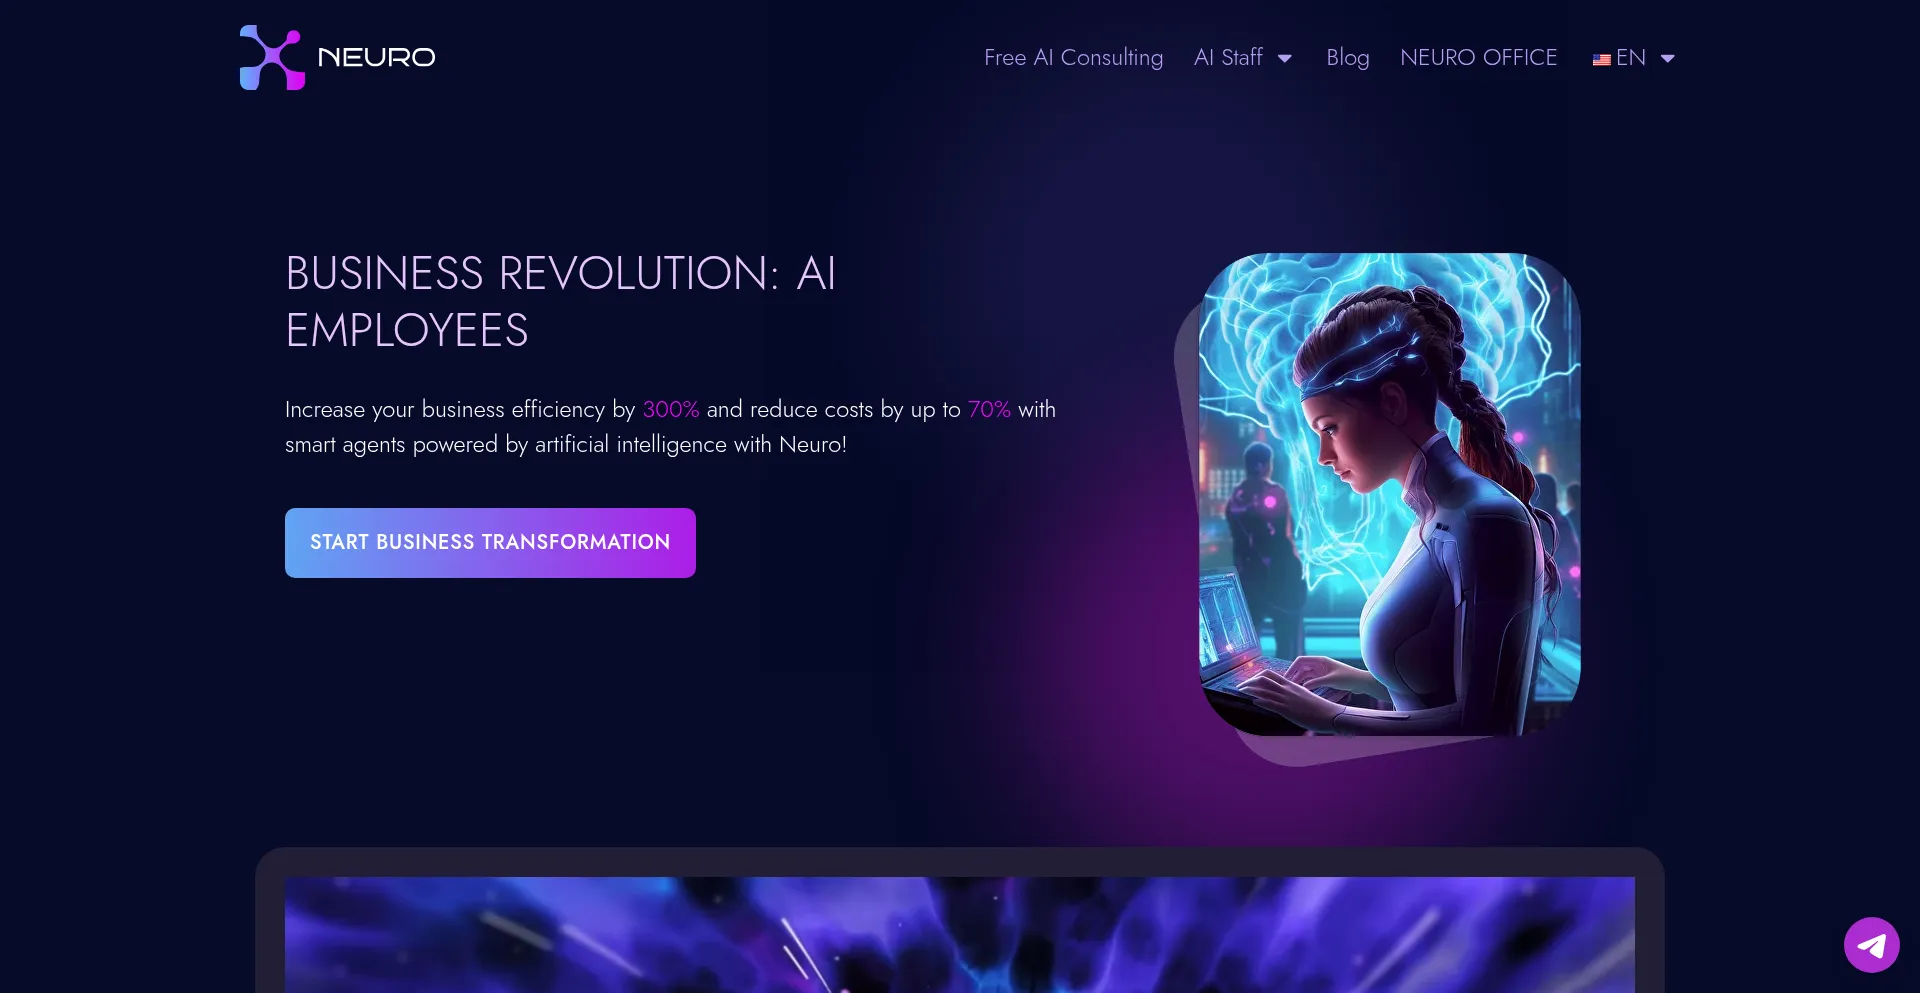Expand the AI Staff dropdown arrow
Image resolution: width=1920 pixels, height=993 pixels.
(x=1285, y=58)
